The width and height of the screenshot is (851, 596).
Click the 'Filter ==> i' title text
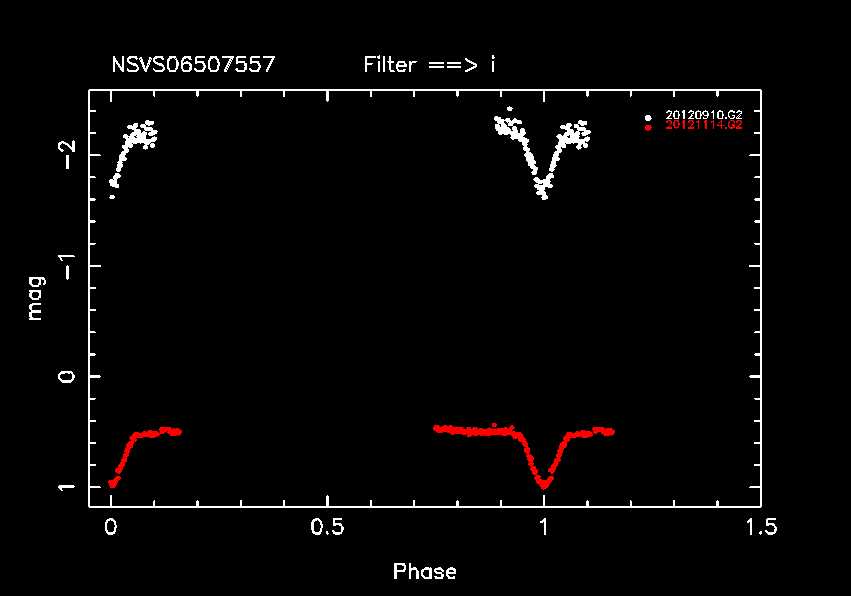[x=430, y=66]
